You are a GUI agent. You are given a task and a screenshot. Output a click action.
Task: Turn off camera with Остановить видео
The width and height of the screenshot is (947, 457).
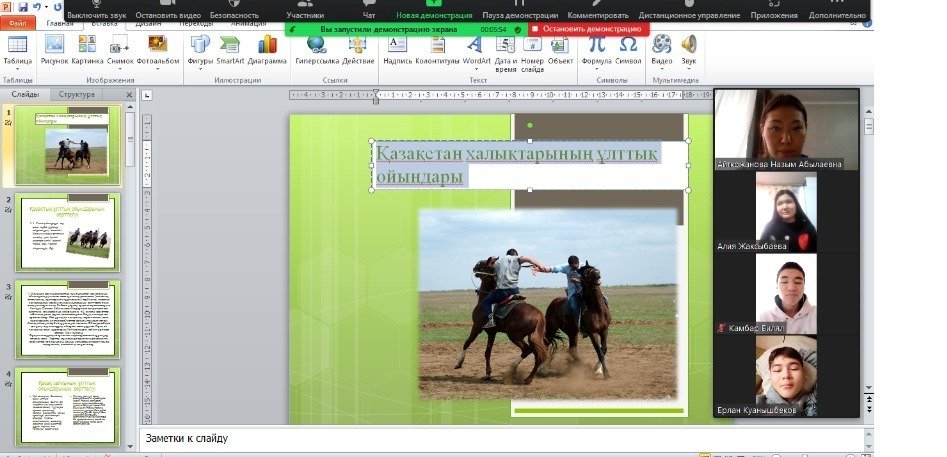[168, 10]
